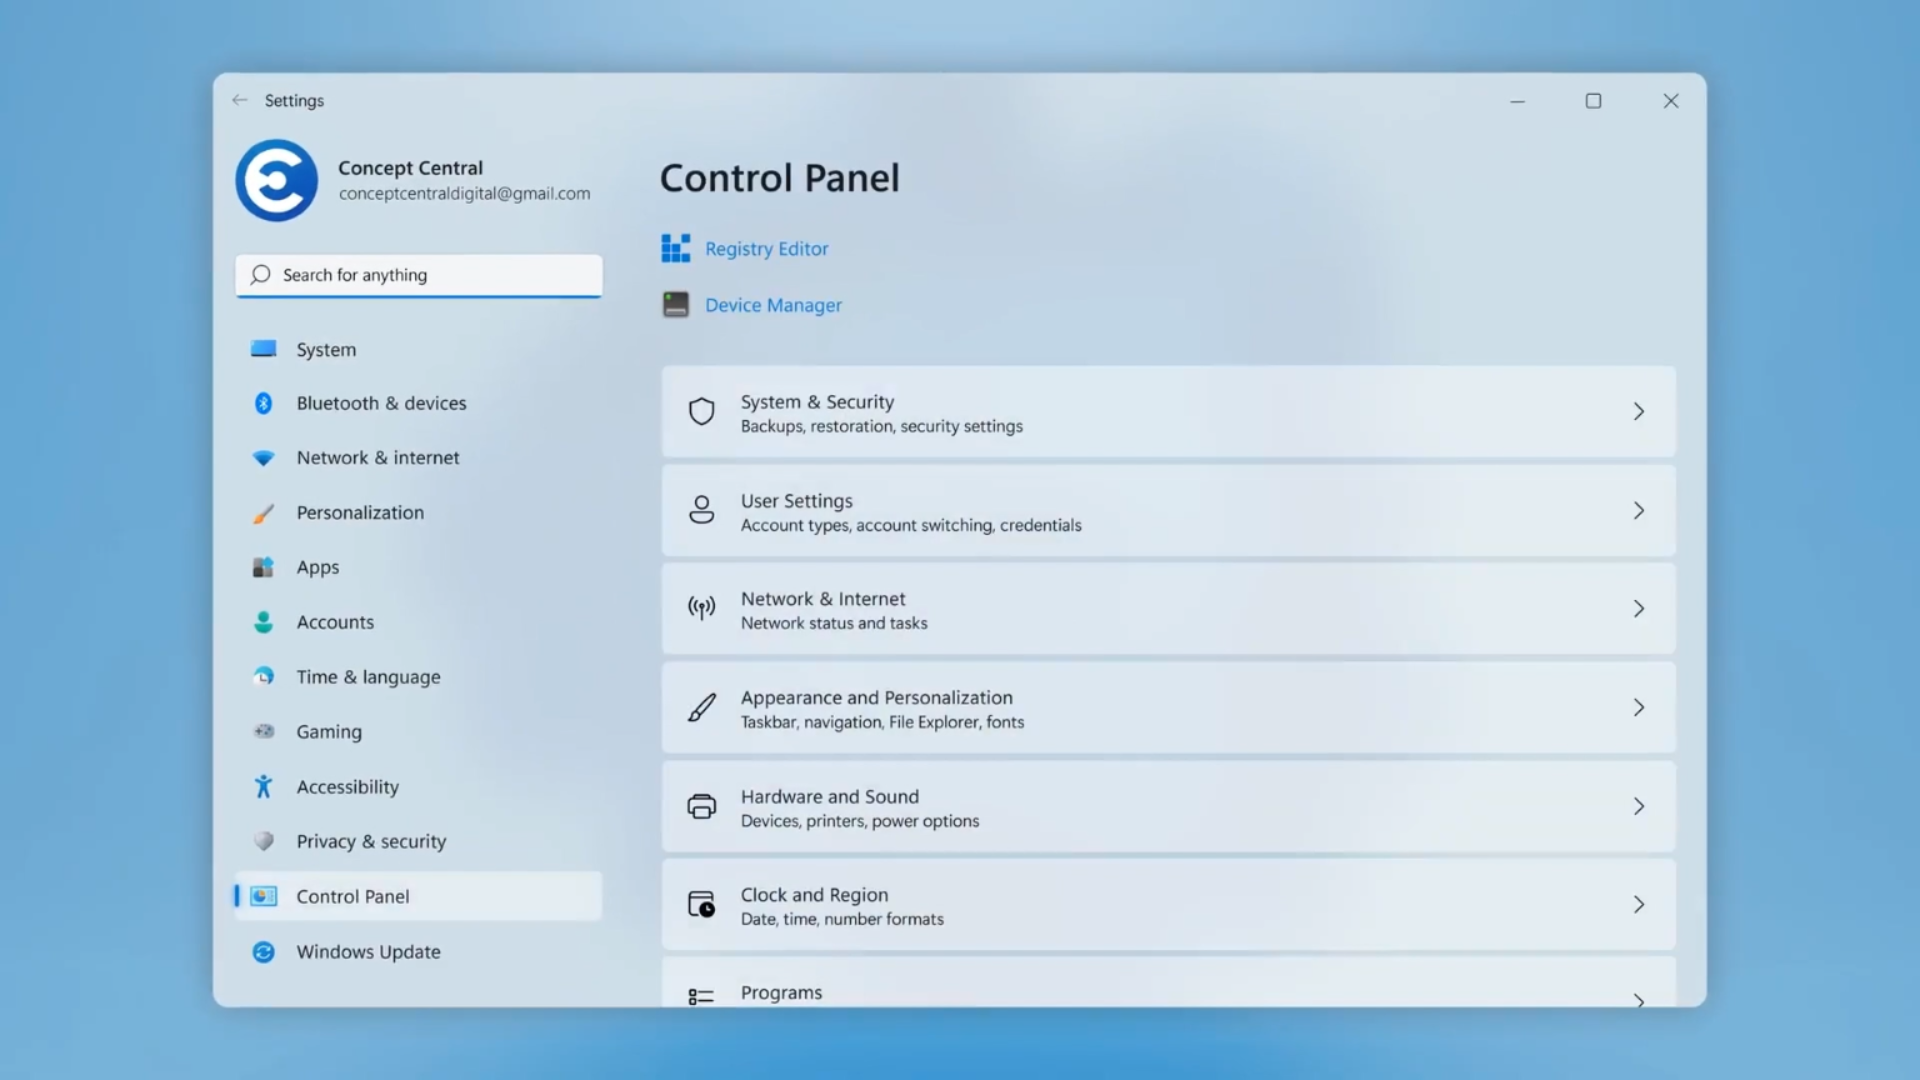Expand System & Security chevron

pyautogui.click(x=1639, y=411)
